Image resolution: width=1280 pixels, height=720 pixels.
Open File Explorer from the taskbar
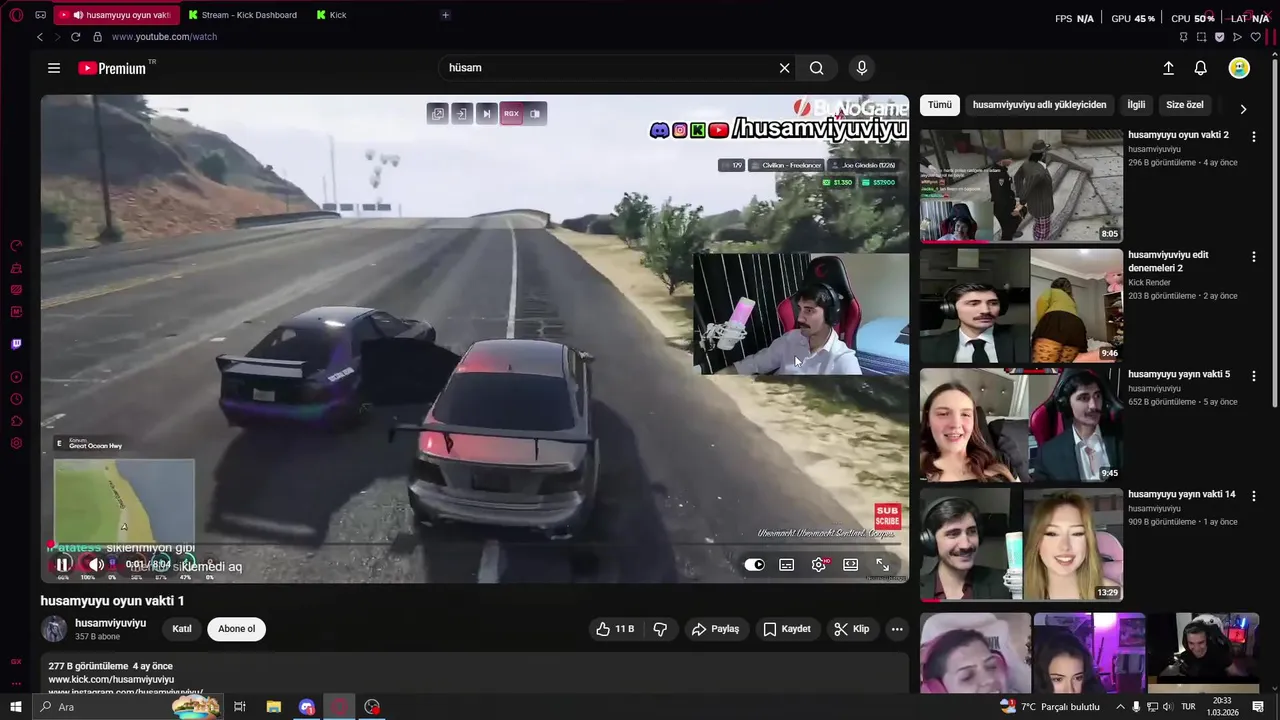pos(273,707)
